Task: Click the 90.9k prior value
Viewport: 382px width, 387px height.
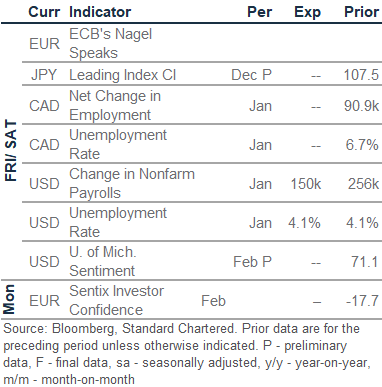Action: pos(361,106)
